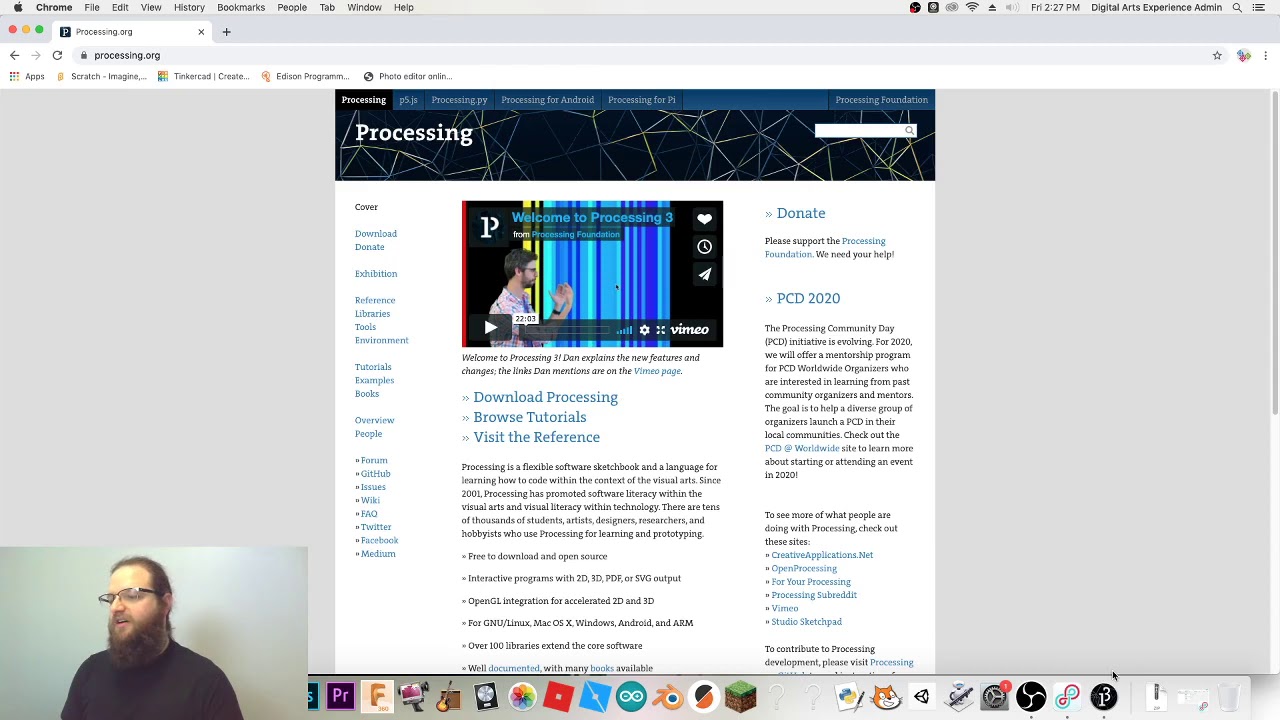This screenshot has width=1280, height=720.
Task: Open Examples in the left sidebar
Action: pyautogui.click(x=374, y=380)
